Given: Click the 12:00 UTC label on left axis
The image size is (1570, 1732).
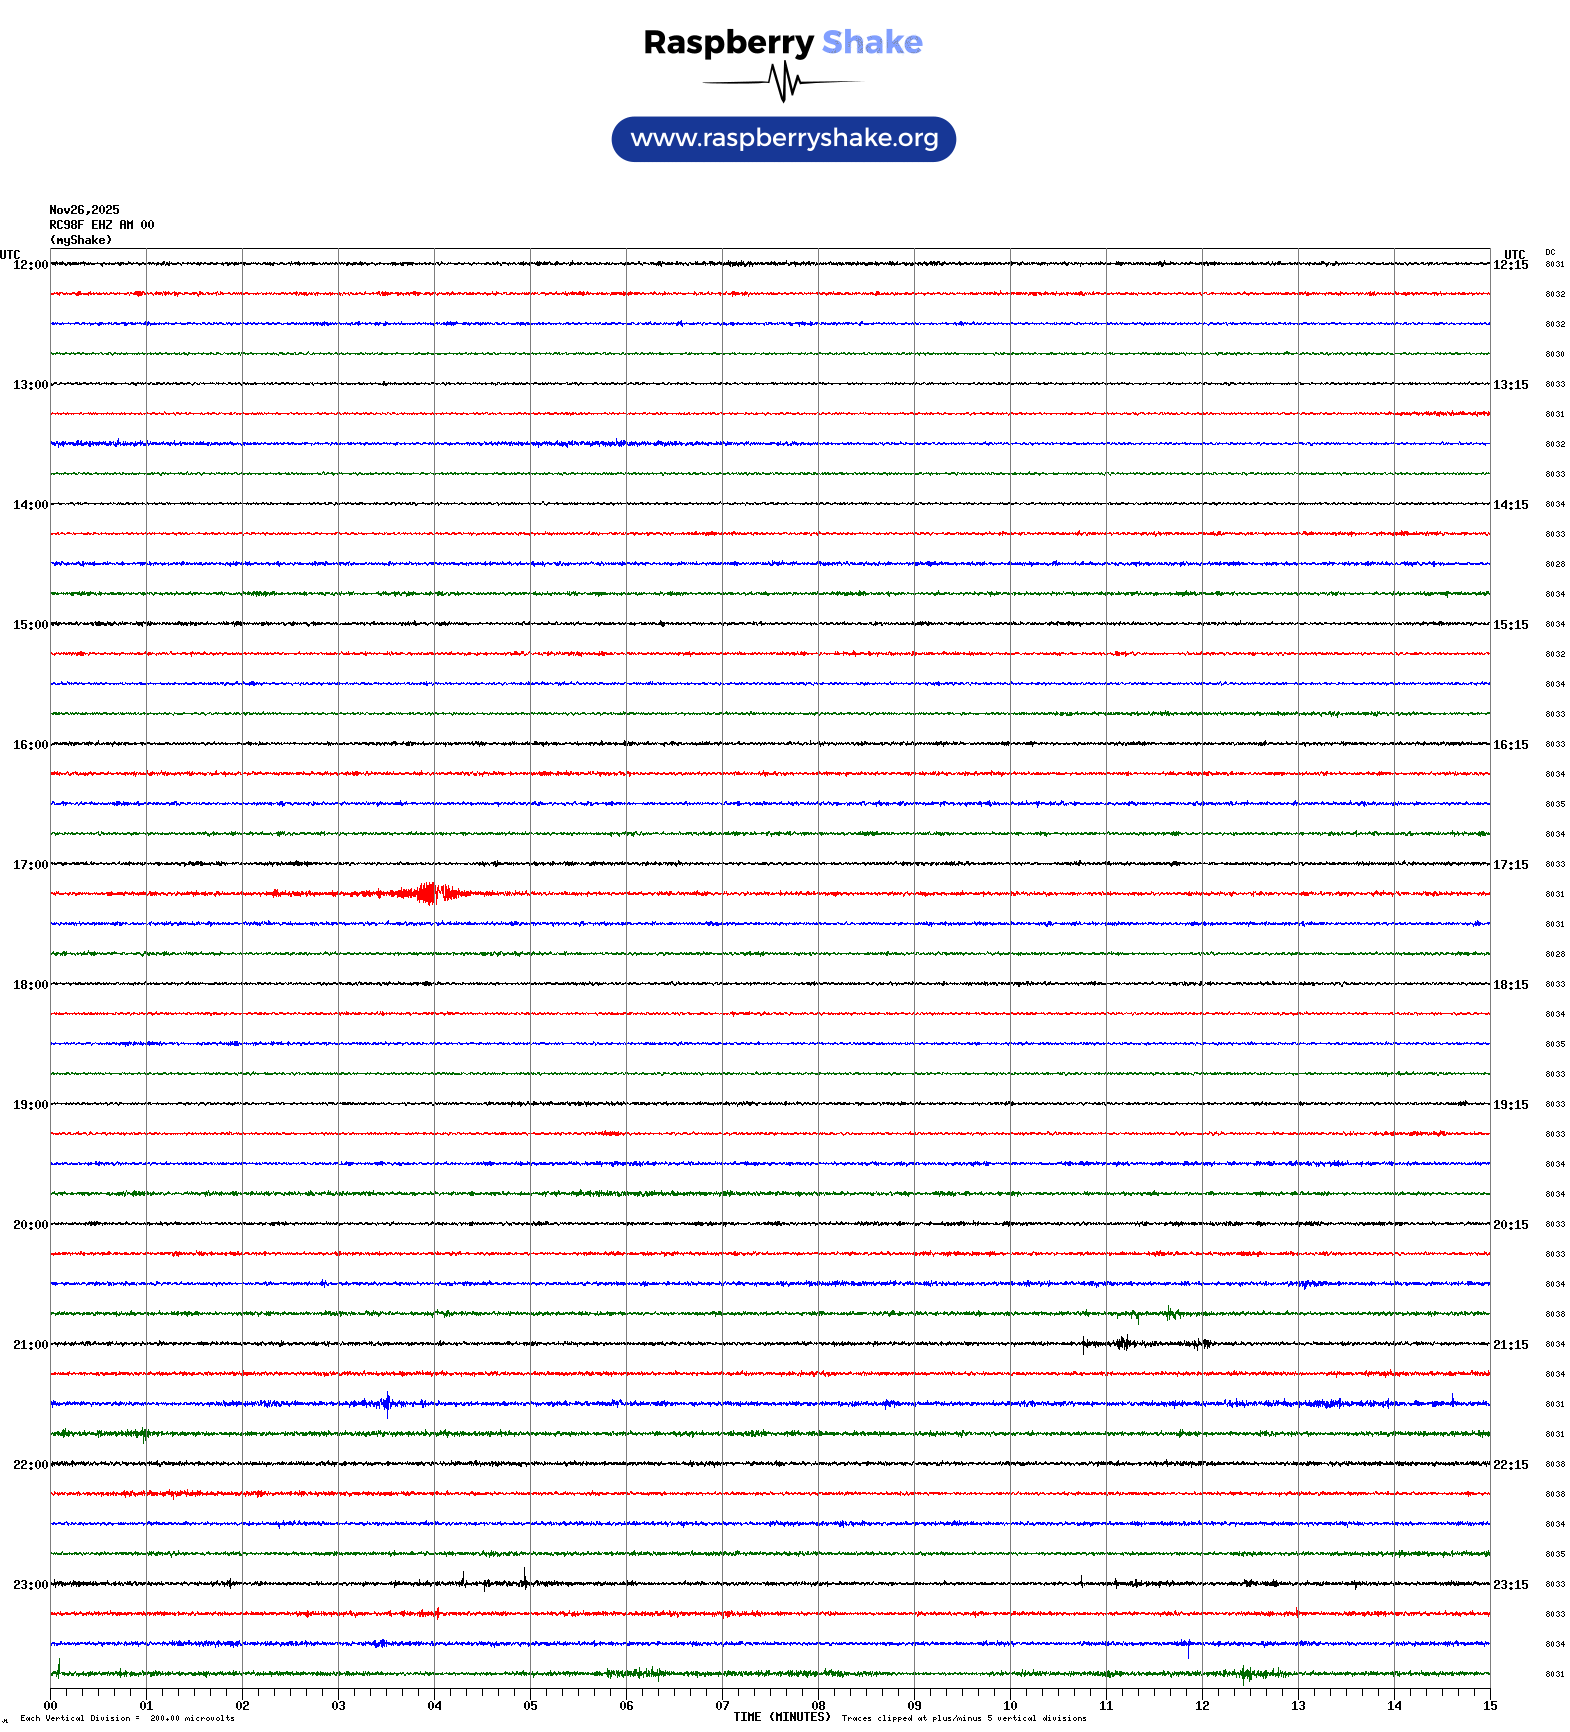Looking at the screenshot, I should click(30, 265).
